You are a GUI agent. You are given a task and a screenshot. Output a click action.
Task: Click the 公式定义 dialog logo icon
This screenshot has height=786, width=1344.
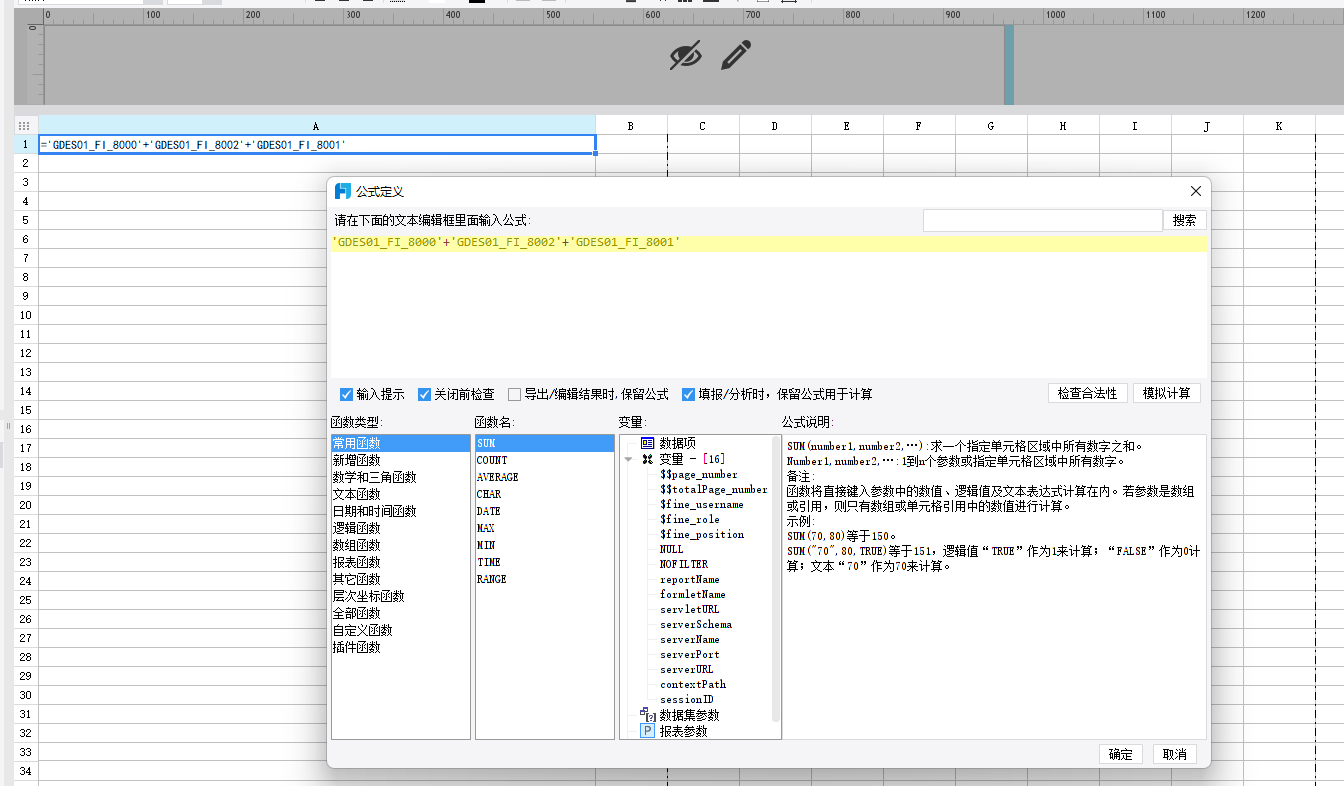[x=343, y=191]
